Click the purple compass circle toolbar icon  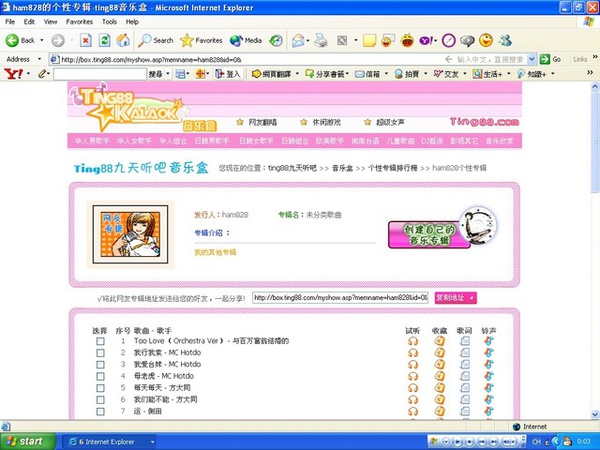448,41
